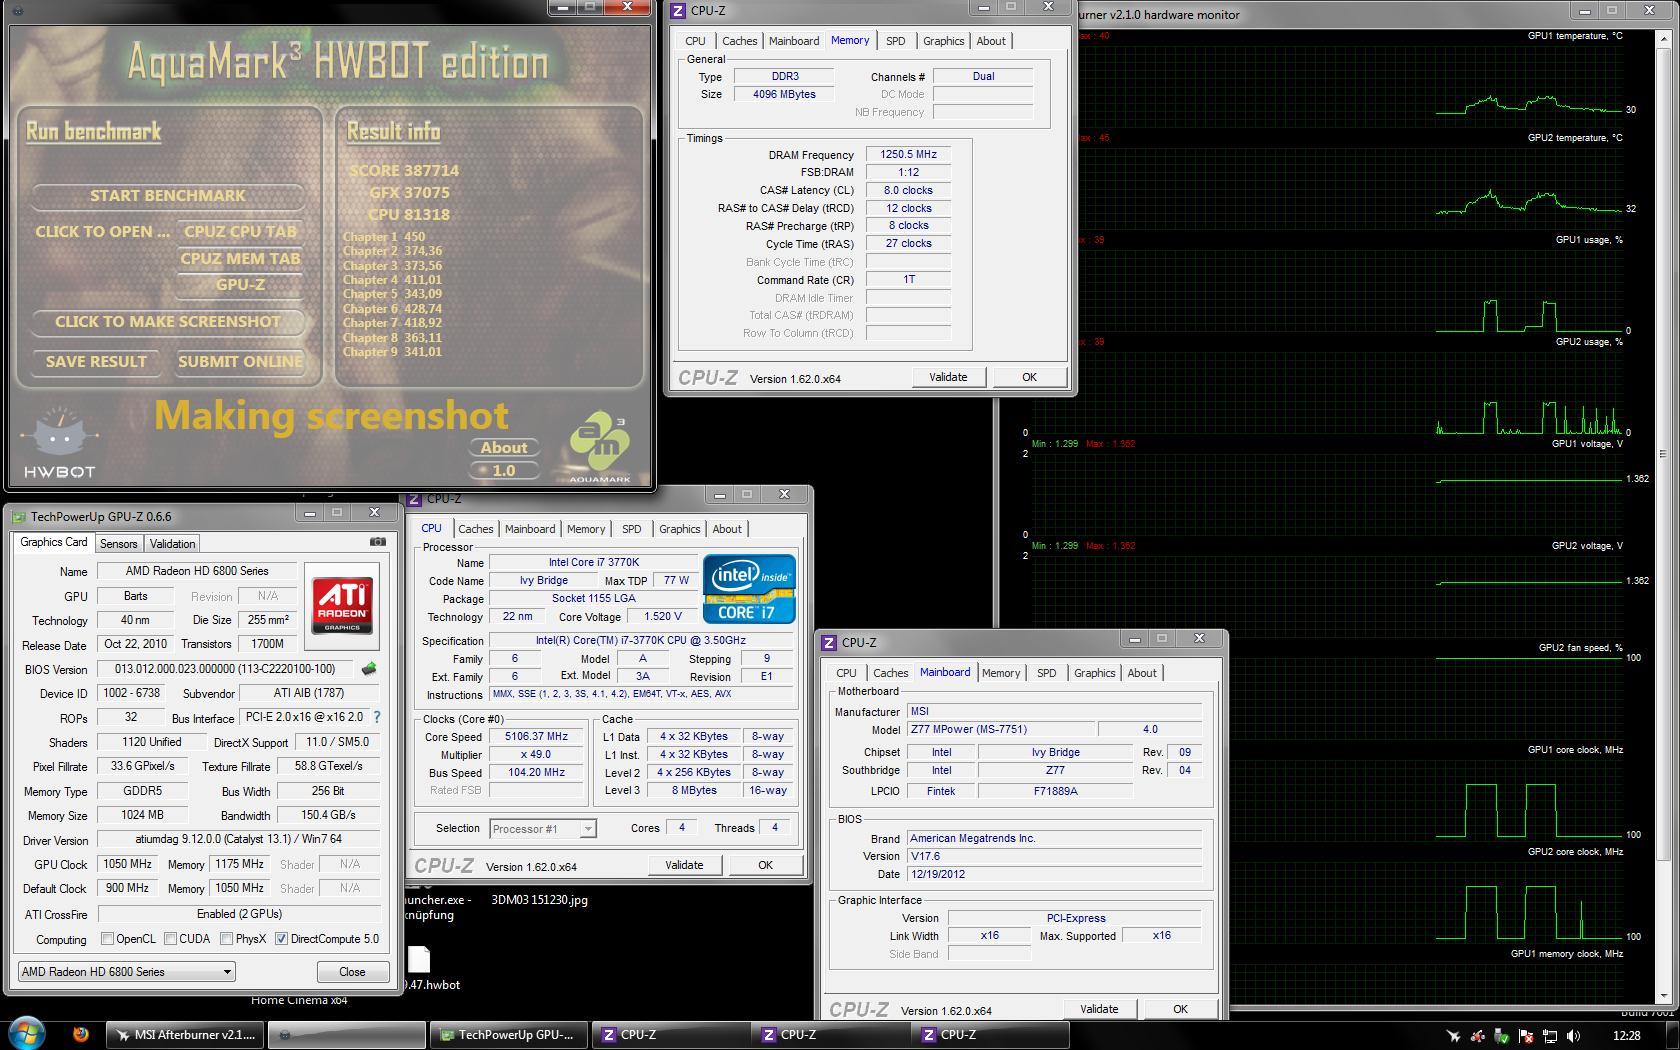This screenshot has width=1680, height=1050.
Task: Select Memory tab in CPU-Z Mainboard window
Action: pyautogui.click(x=1001, y=673)
